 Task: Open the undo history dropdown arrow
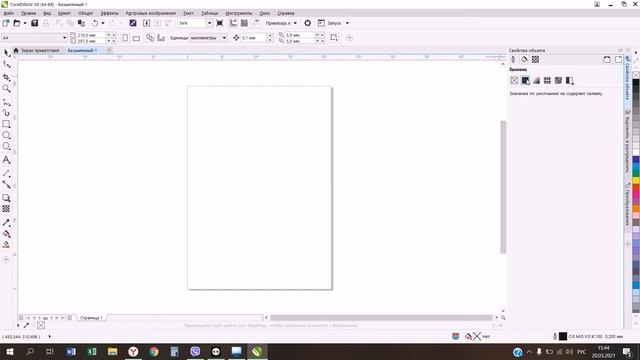coord(102,23)
